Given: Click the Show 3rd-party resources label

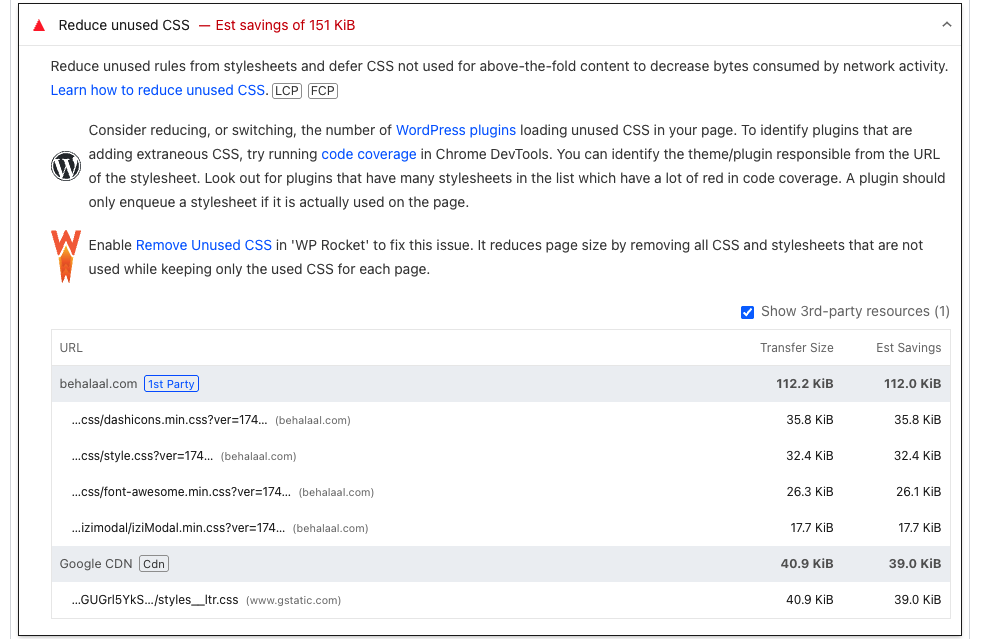Looking at the screenshot, I should pos(855,312).
